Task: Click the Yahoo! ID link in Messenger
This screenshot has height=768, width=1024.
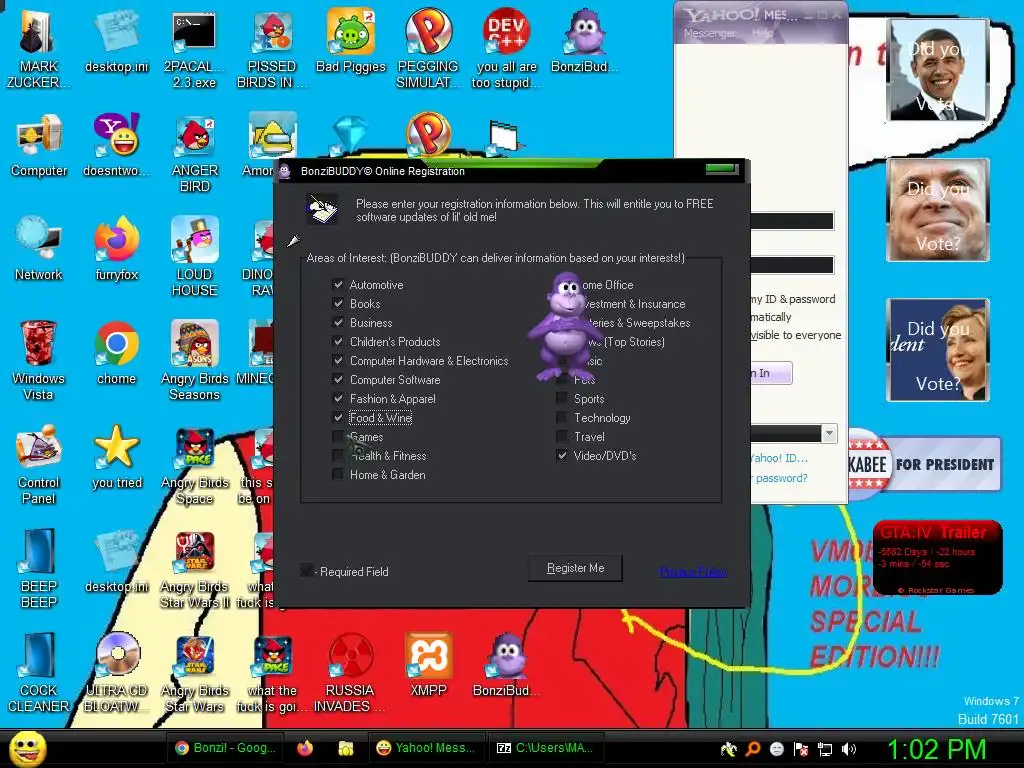Action: point(779,458)
